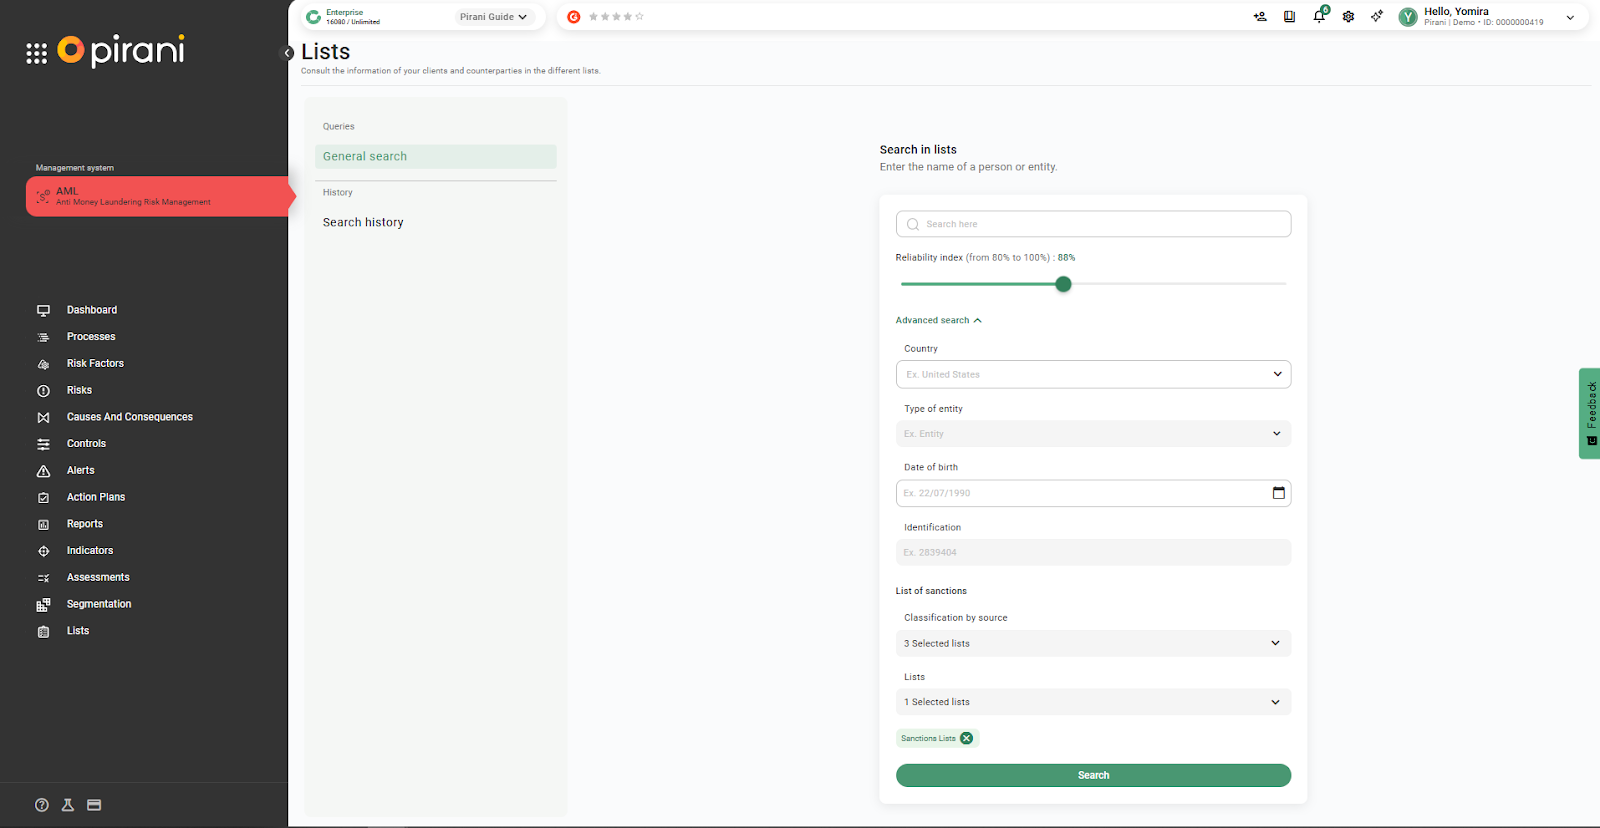Click the credit card billing icon
Screen dimensions: 1600x828
pyautogui.click(x=94, y=805)
